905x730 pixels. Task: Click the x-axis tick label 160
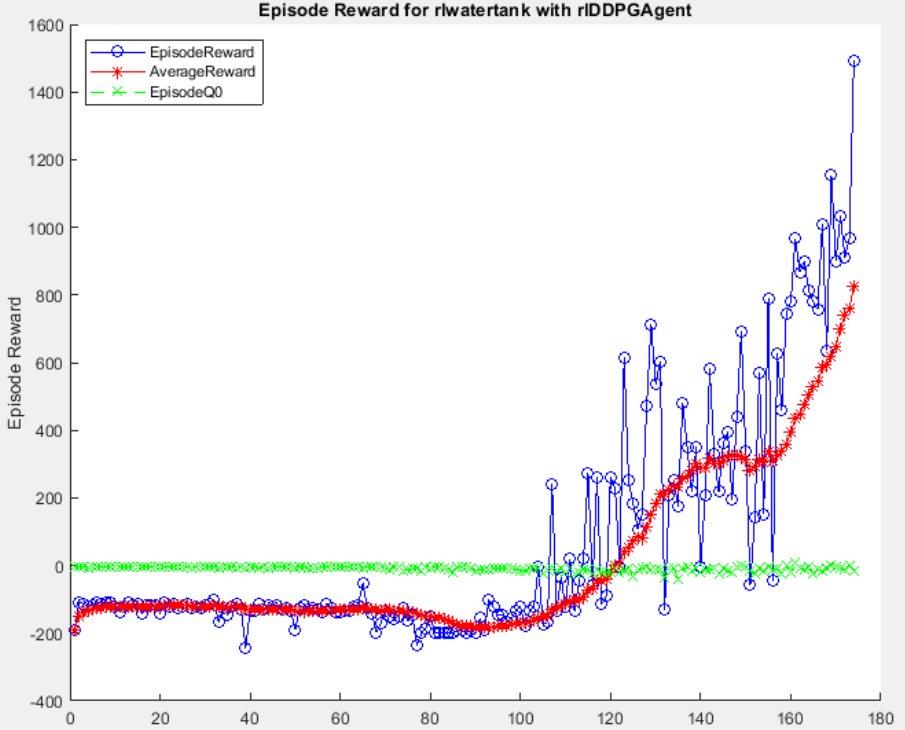pyautogui.click(x=790, y=719)
